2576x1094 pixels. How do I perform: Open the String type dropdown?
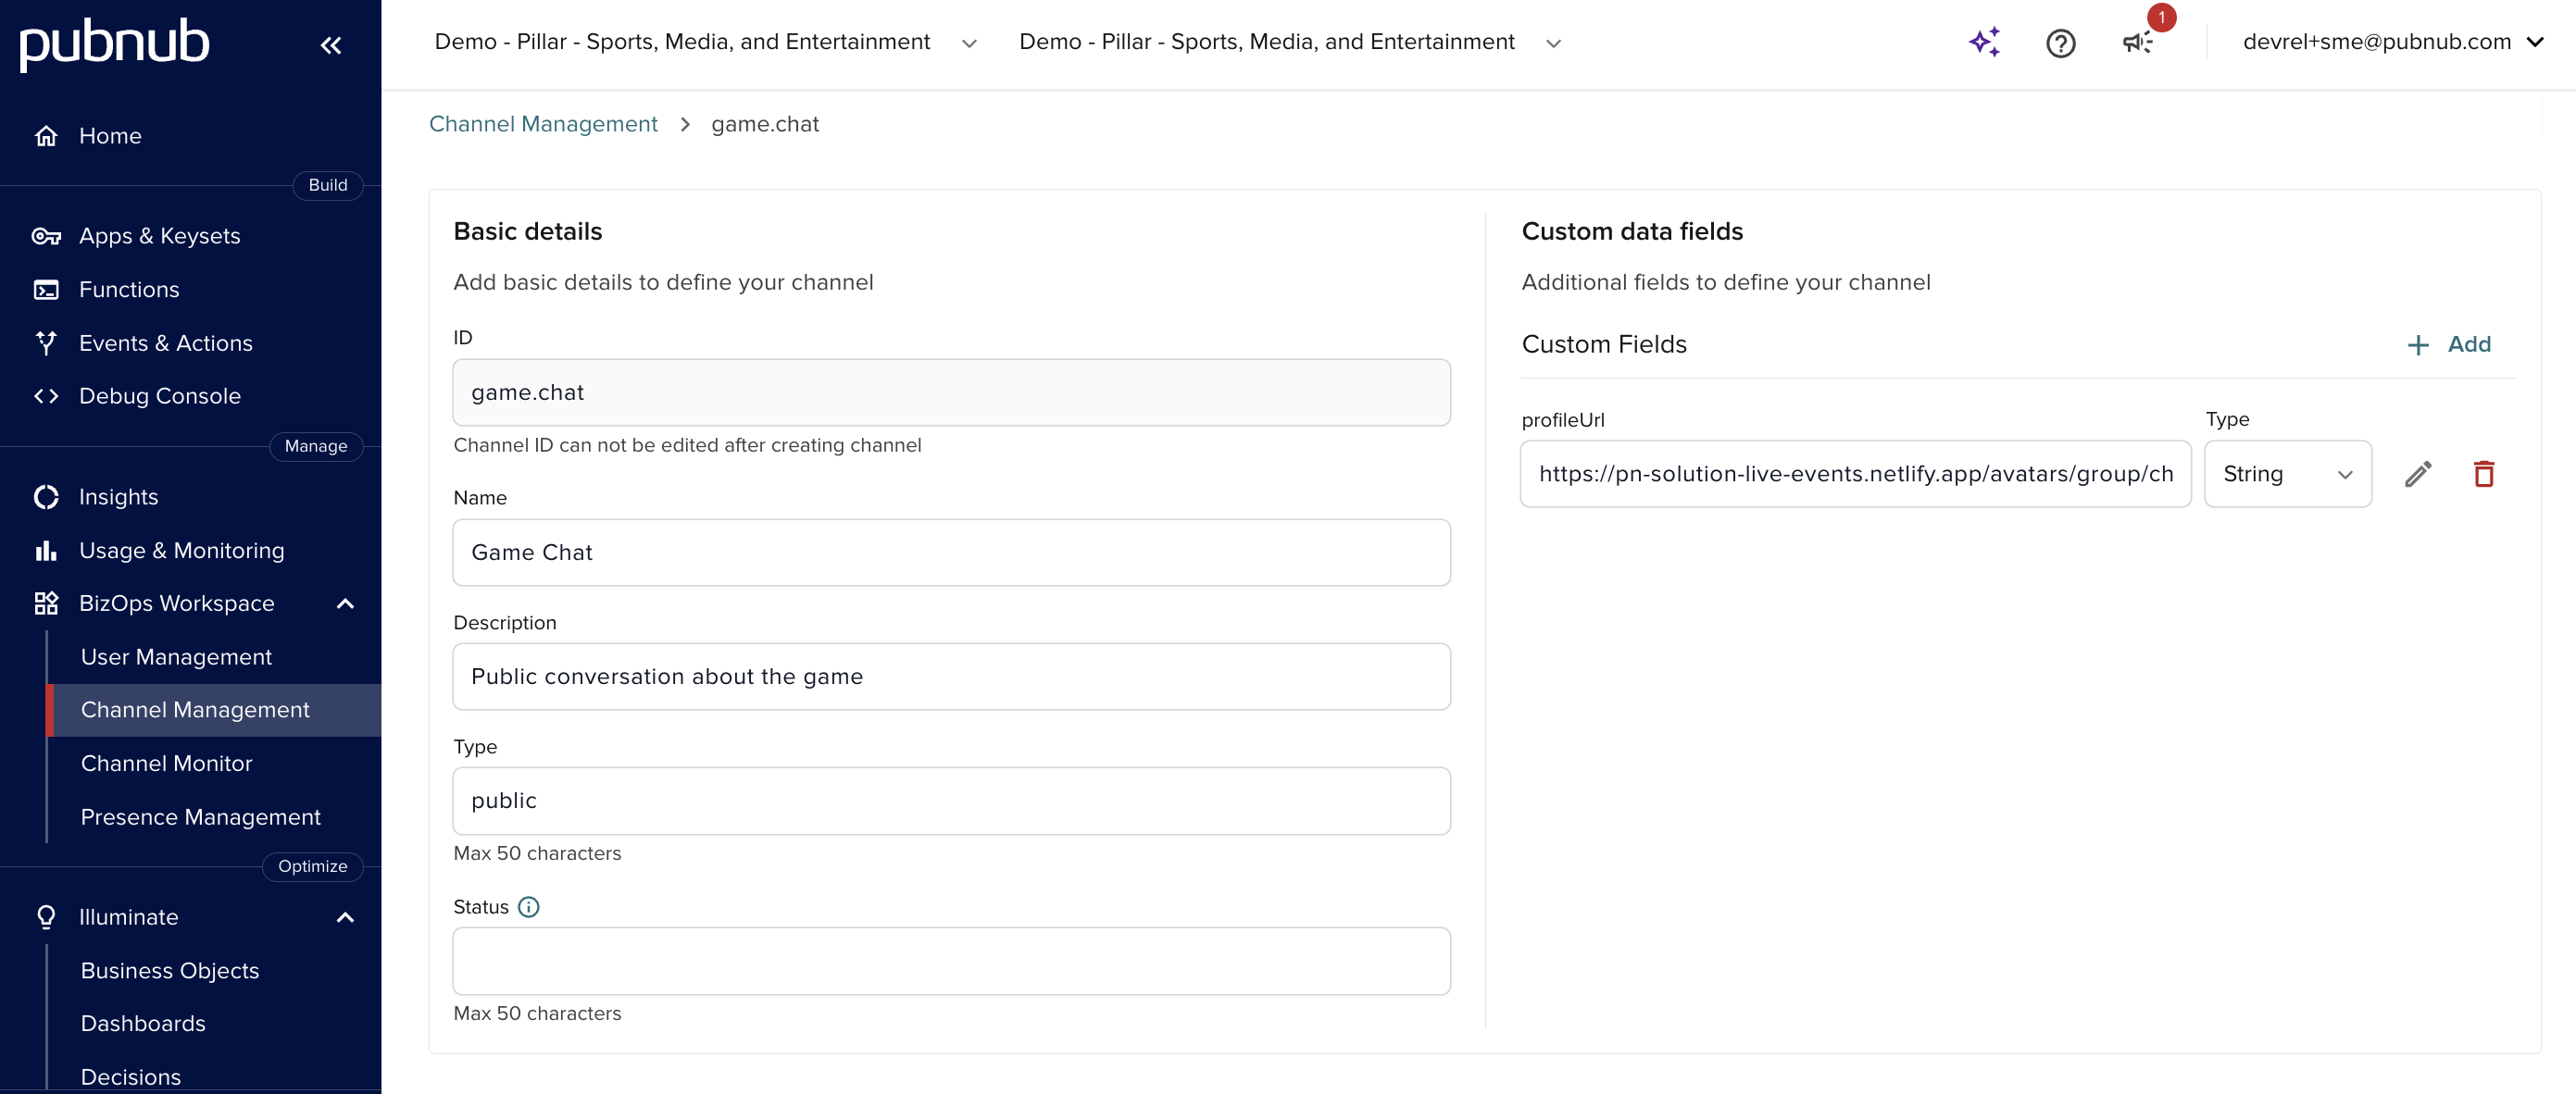pyautogui.click(x=2288, y=474)
